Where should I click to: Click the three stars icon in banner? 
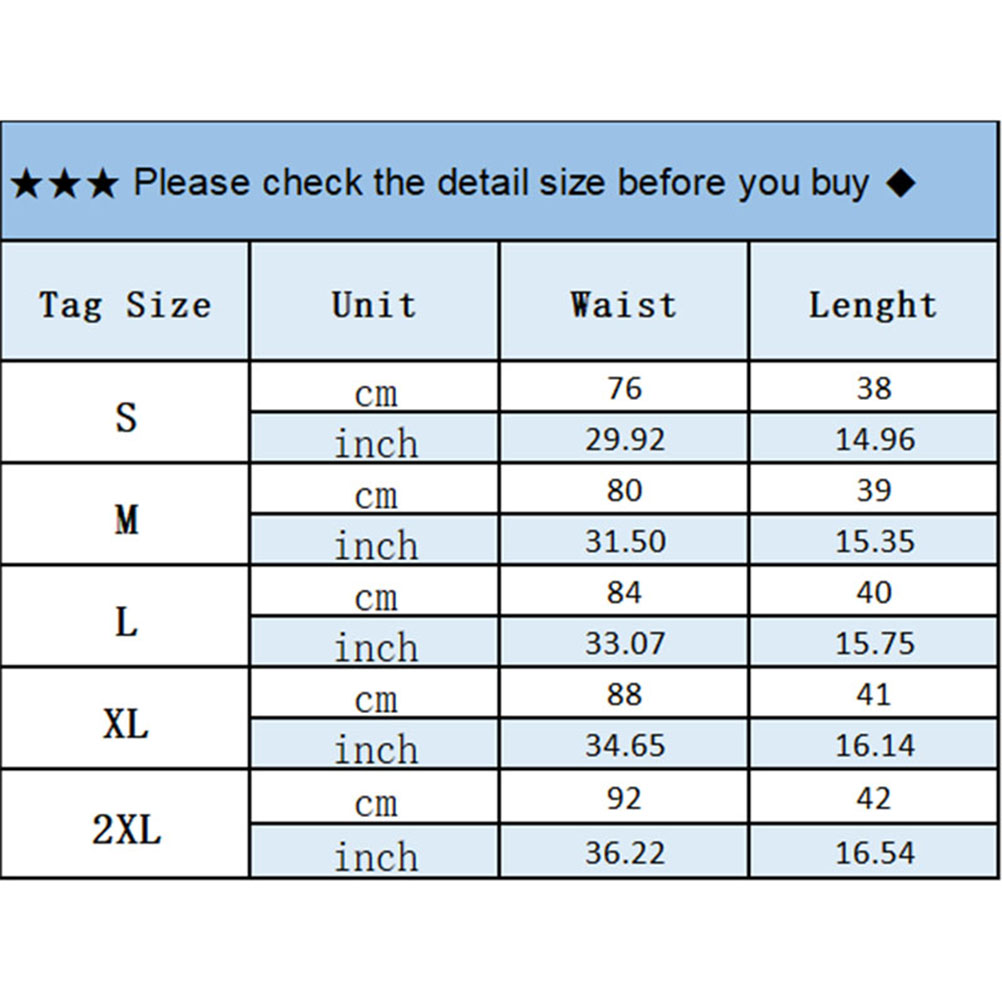(x=64, y=184)
